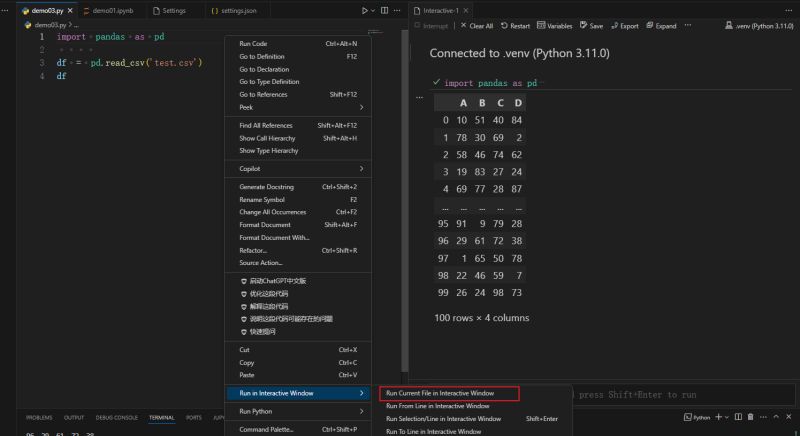The width and height of the screenshot is (800, 436).
Task: Choose Go to Definition in the context menu
Action: [x=298, y=57]
